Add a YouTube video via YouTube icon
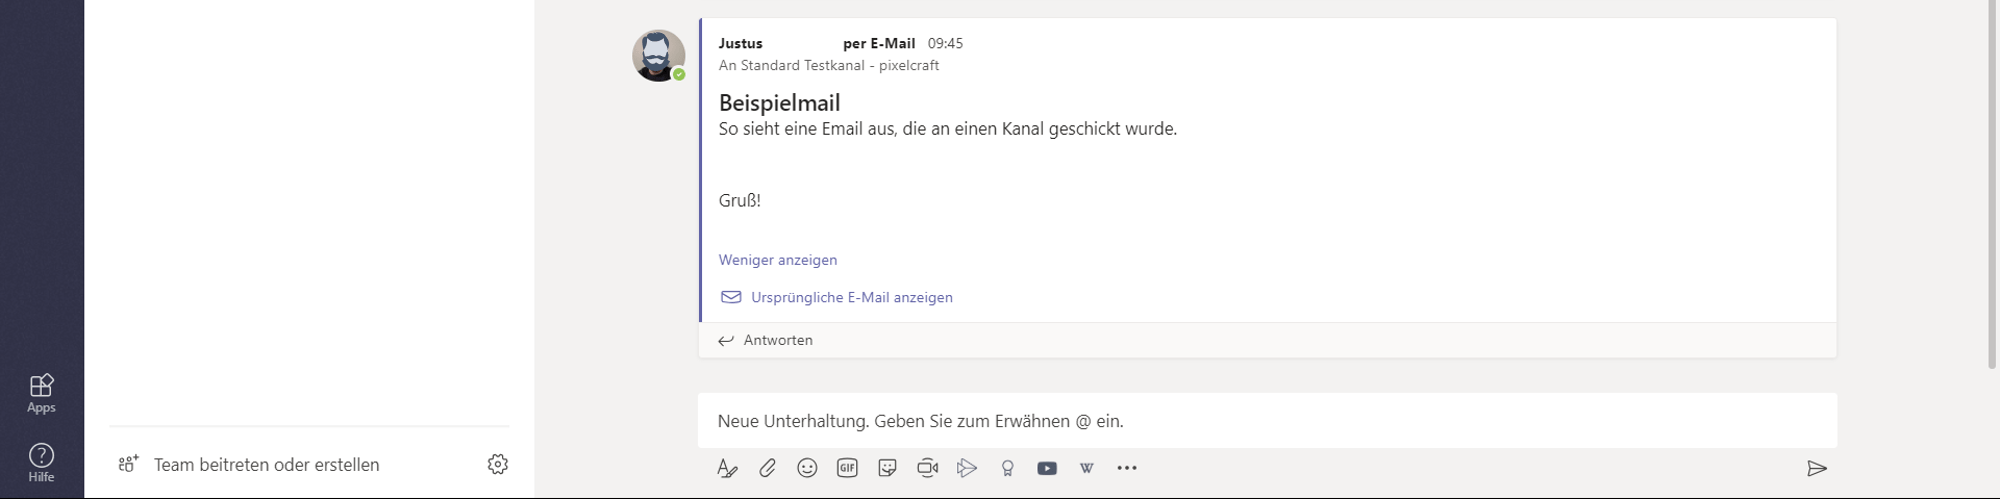 [x=1047, y=468]
